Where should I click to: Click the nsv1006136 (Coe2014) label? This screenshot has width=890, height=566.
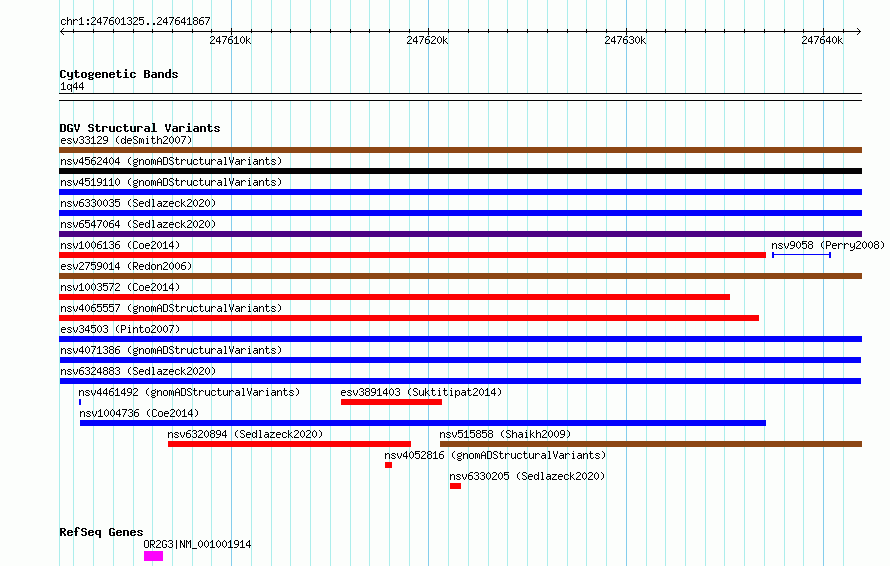point(120,245)
